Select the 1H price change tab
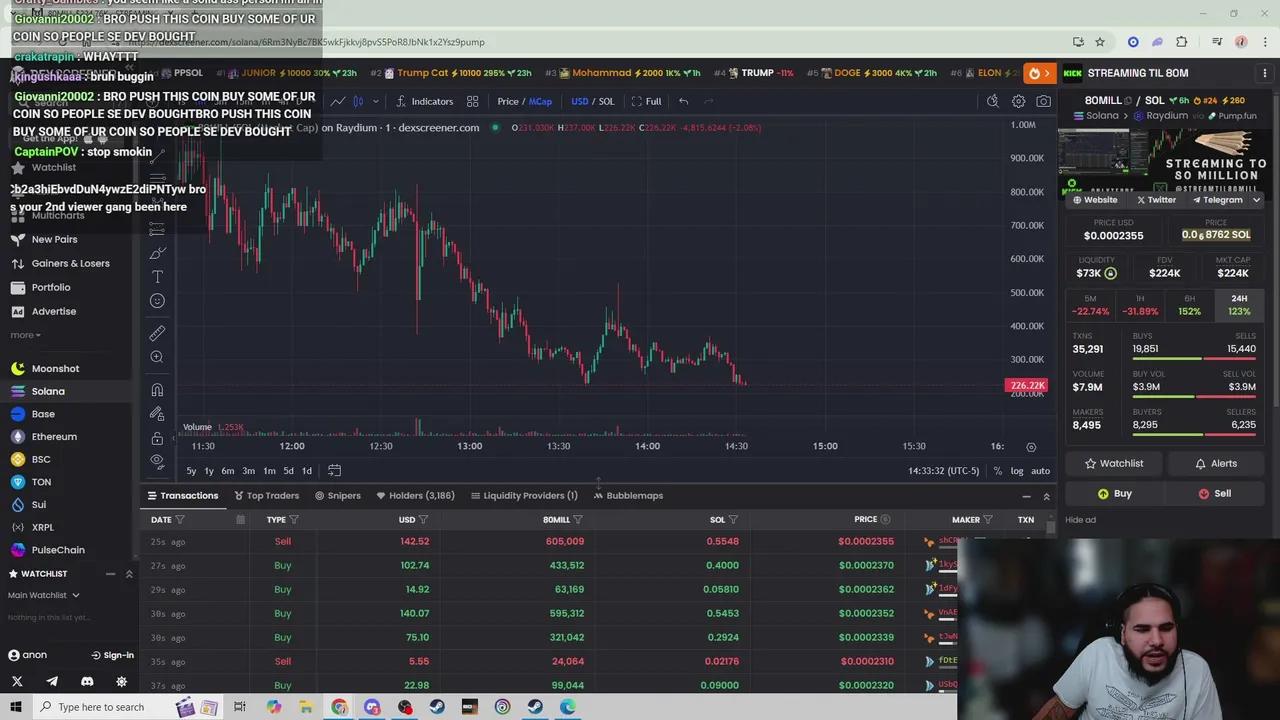The height and width of the screenshot is (720, 1280). point(1140,305)
